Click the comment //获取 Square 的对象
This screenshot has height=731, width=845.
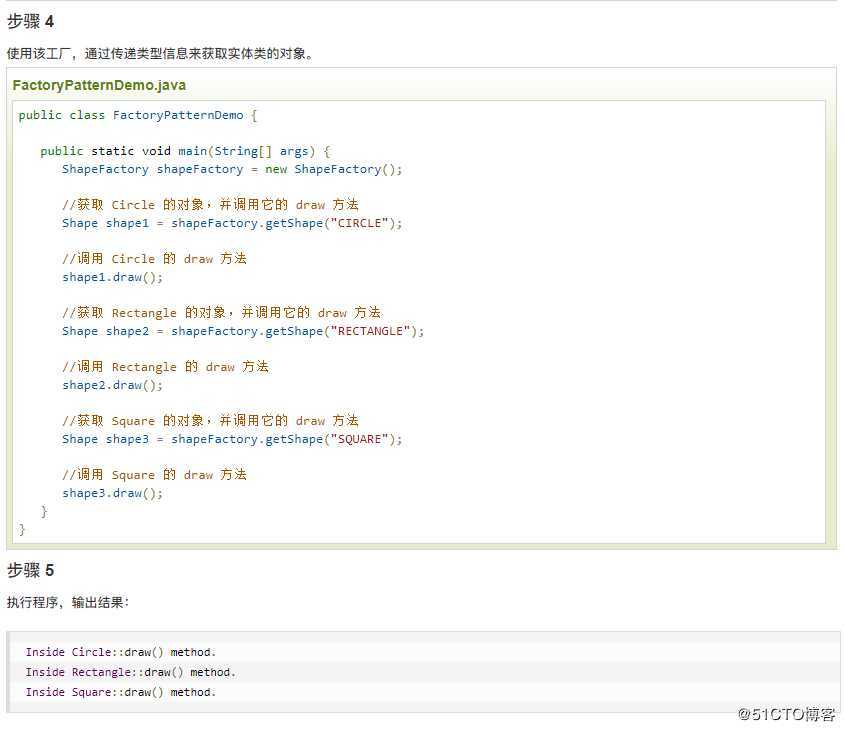(x=210, y=420)
